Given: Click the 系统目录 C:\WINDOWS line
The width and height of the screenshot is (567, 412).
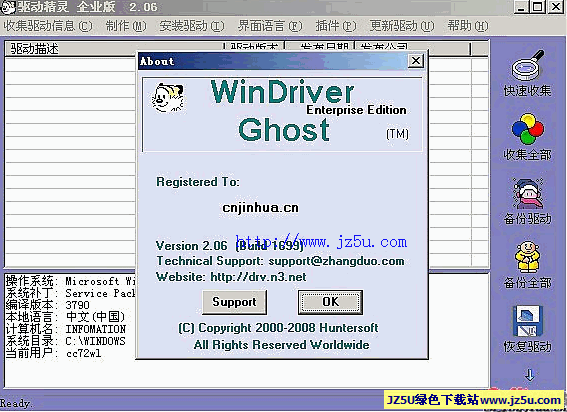Looking at the screenshot, I should coord(65,341).
